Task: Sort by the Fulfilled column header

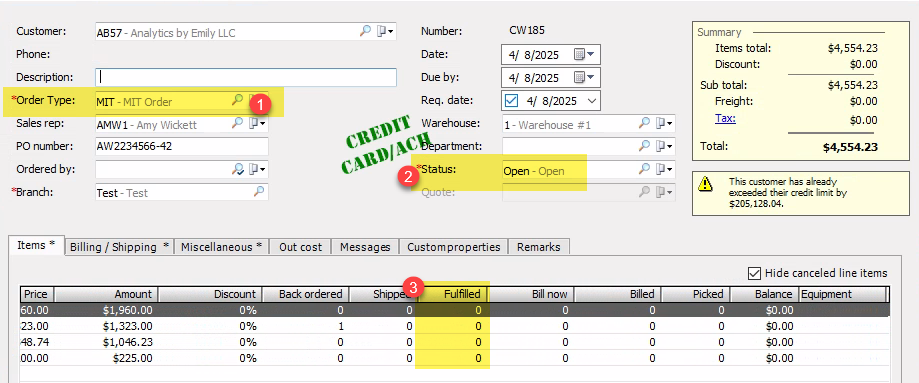Action: tap(453, 294)
